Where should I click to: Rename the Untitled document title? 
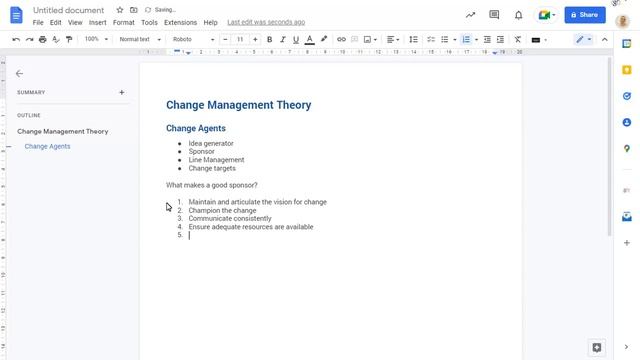(x=69, y=10)
